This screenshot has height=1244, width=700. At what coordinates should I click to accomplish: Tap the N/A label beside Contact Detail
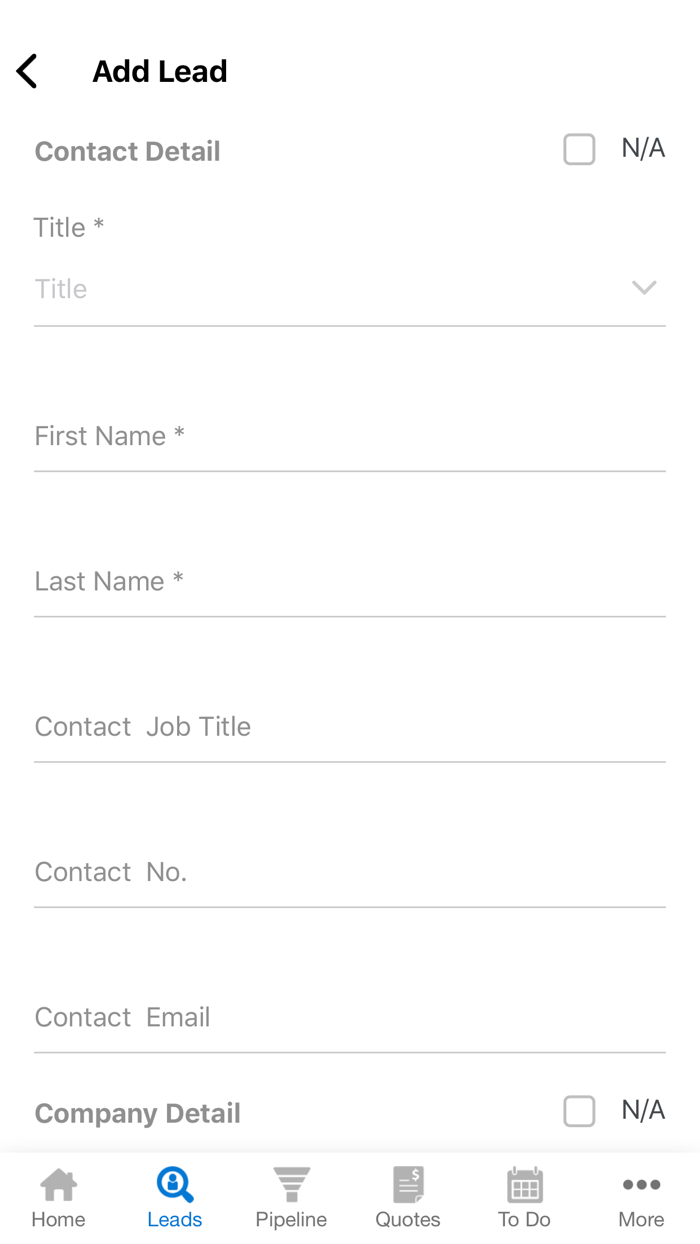click(x=643, y=148)
